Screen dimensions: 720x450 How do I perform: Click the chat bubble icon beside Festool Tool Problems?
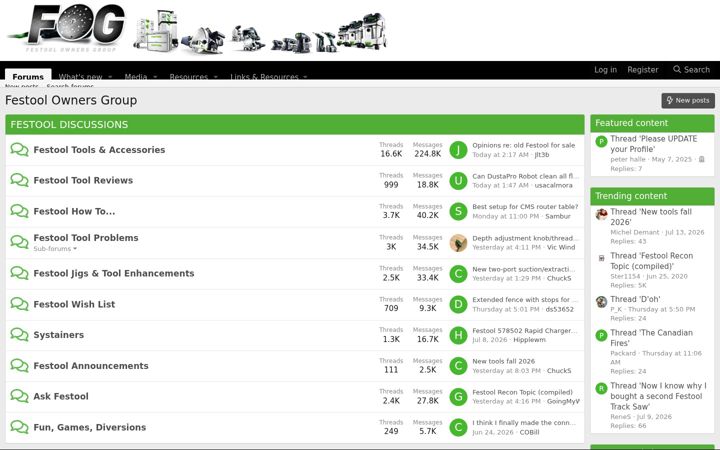[19, 242]
